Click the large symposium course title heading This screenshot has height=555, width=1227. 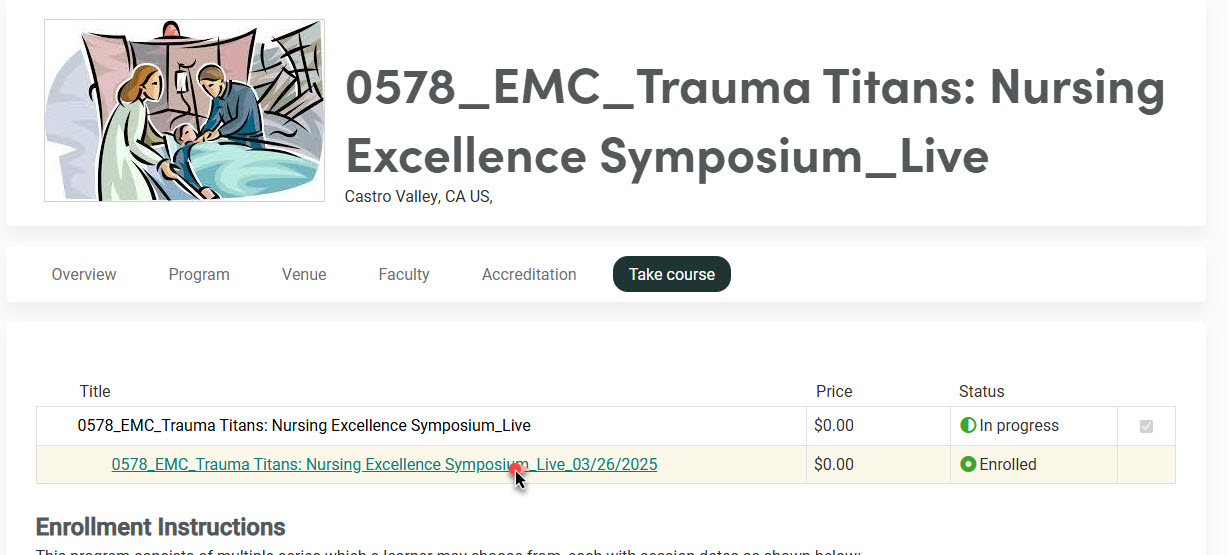coord(755,120)
